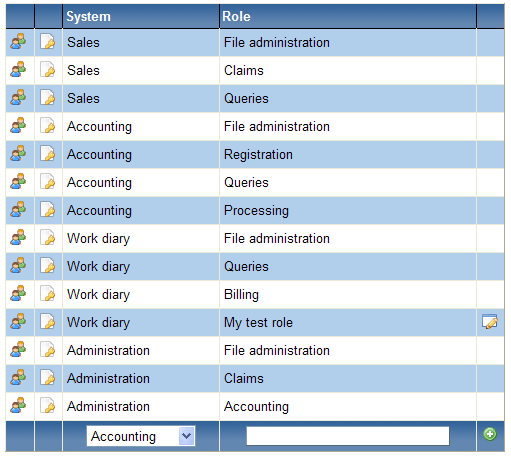Screen dimensions: 511x458
Task: Open key icon for Accounting File administration
Action: (48, 126)
